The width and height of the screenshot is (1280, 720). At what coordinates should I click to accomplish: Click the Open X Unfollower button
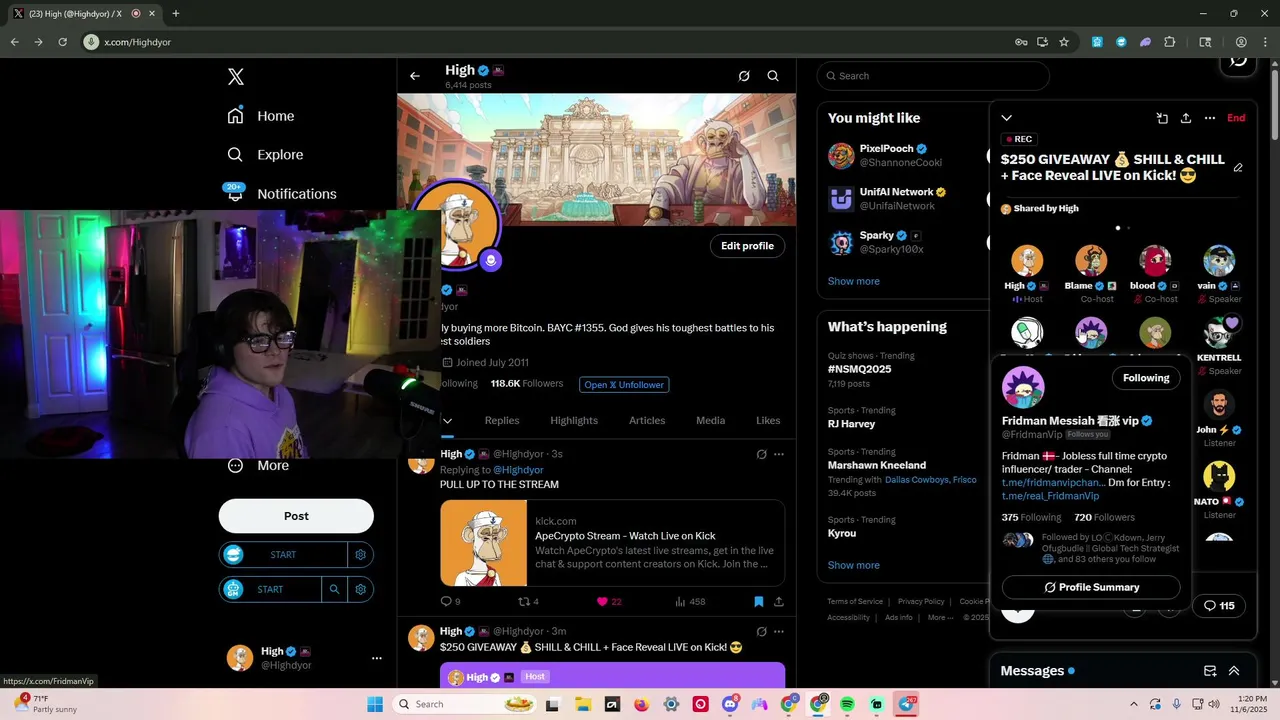(623, 385)
